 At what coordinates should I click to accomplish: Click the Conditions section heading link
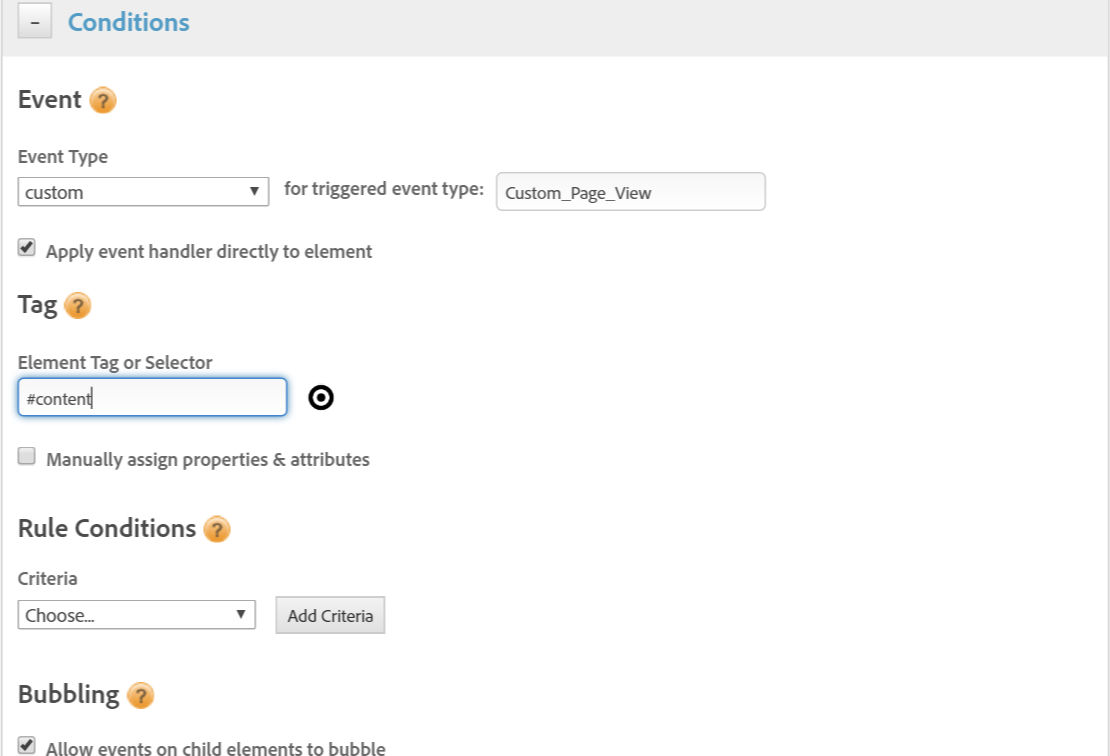tap(128, 22)
